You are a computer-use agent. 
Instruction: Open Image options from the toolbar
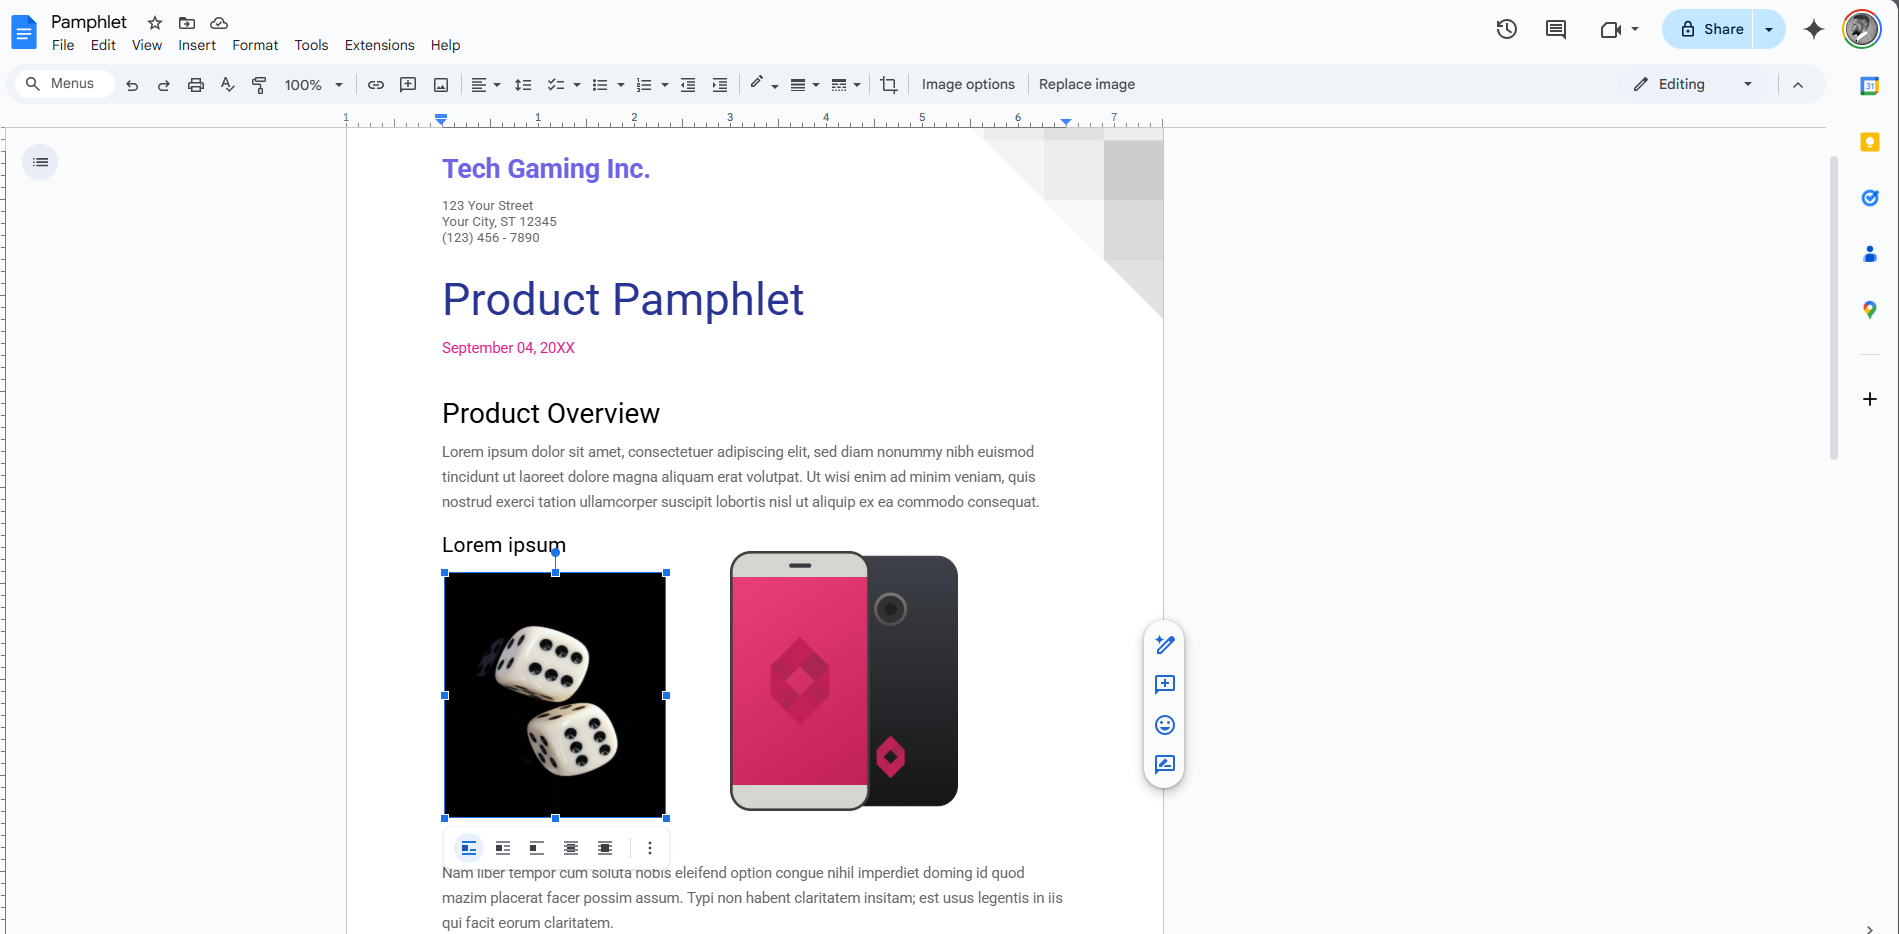[967, 84]
